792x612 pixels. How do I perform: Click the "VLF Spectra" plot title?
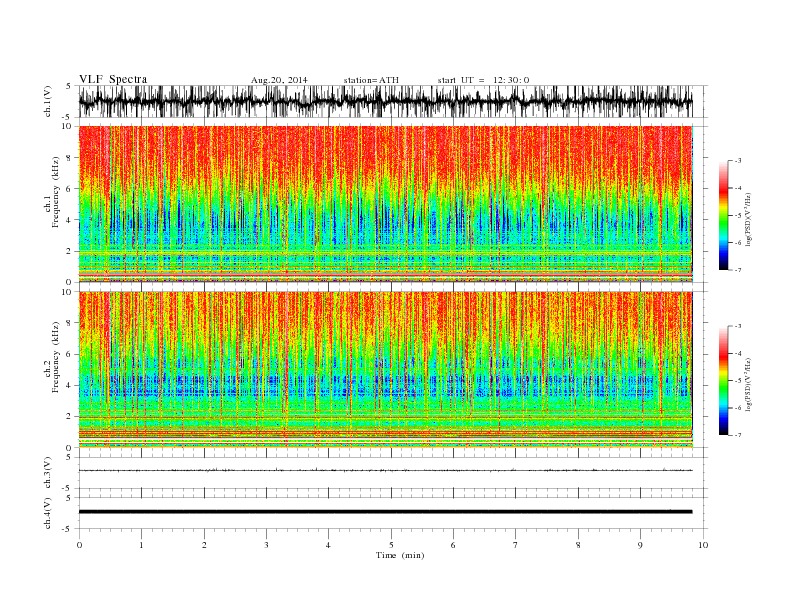coord(113,79)
